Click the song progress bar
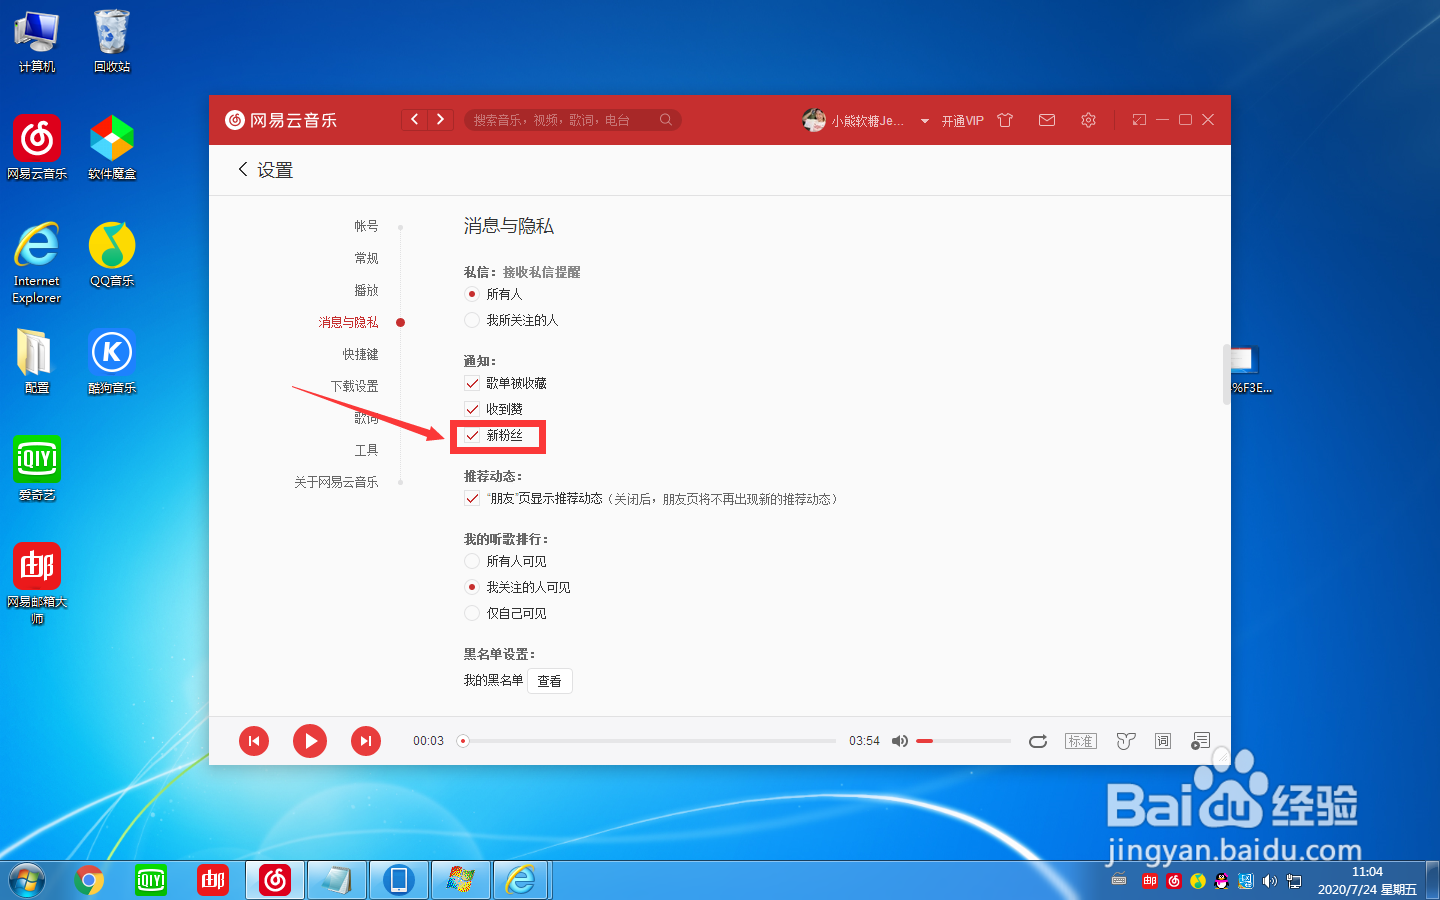Viewport: 1440px width, 900px height. [649, 741]
